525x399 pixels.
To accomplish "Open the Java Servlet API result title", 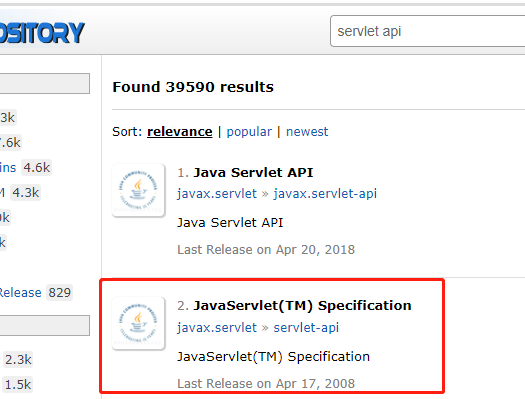I will (x=253, y=172).
